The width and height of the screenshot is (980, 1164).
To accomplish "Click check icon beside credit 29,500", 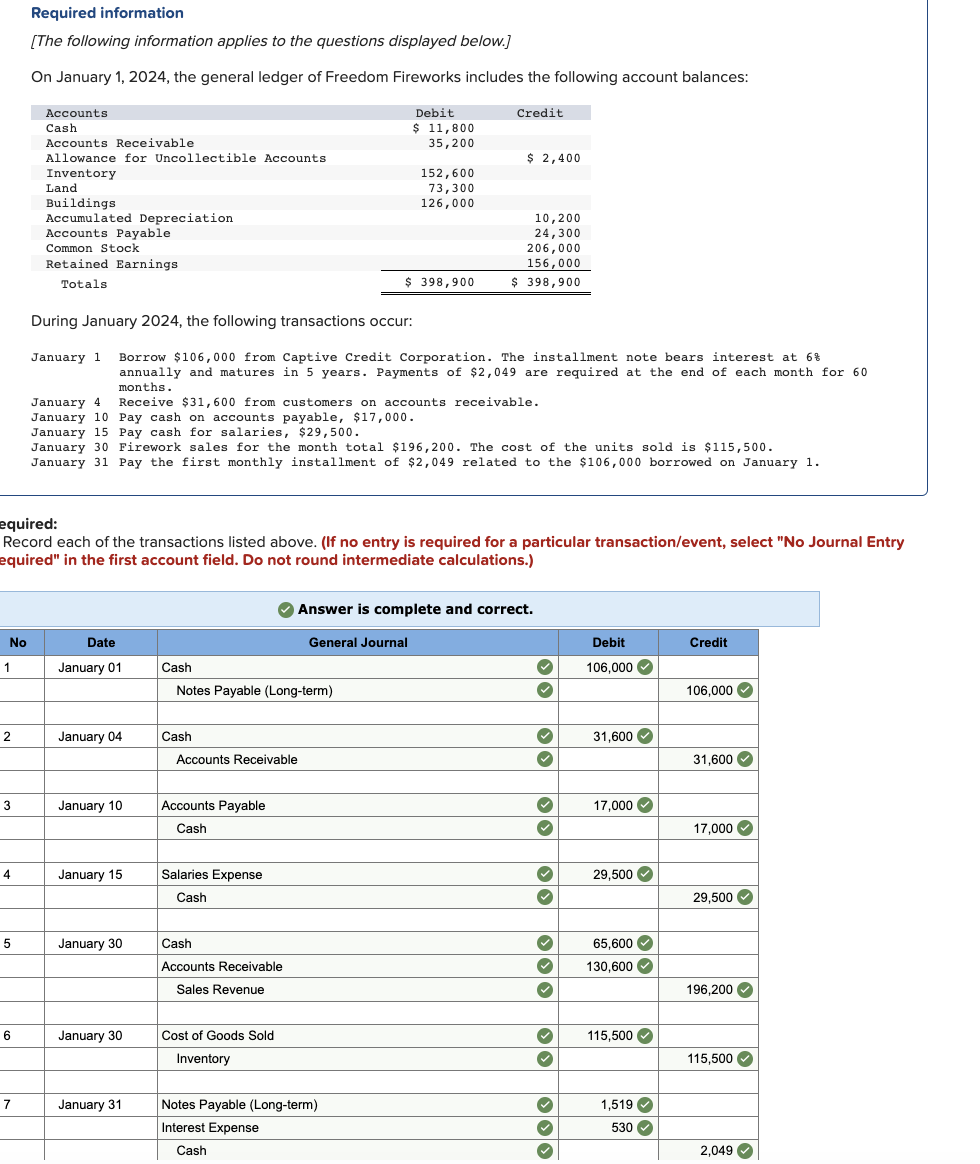I will point(745,897).
